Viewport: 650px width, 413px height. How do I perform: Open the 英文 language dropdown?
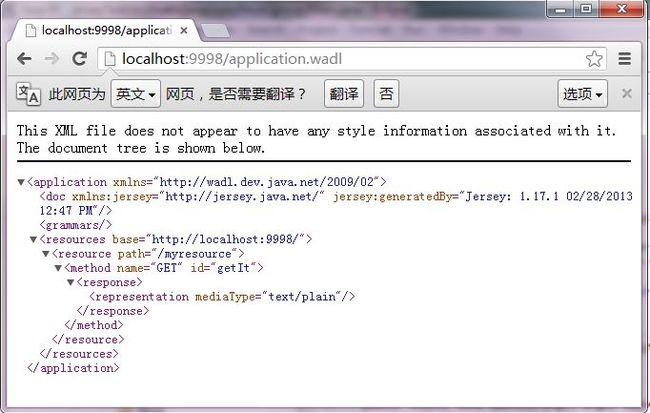coord(136,94)
